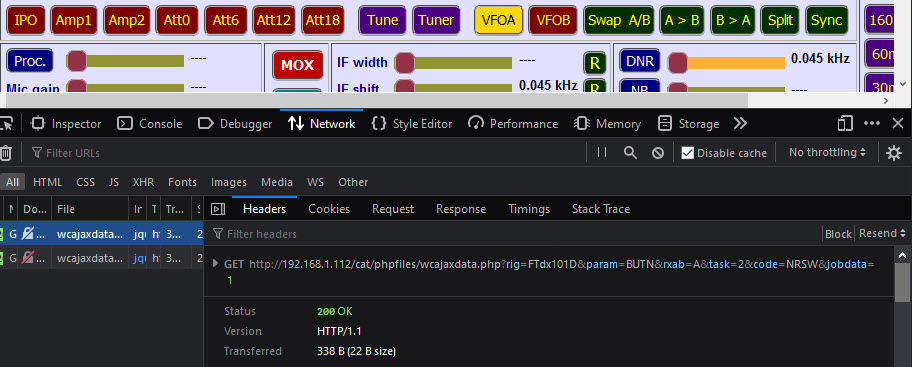Toggle the Disable cache checkbox
This screenshot has width=912, height=367.
pyautogui.click(x=687, y=153)
